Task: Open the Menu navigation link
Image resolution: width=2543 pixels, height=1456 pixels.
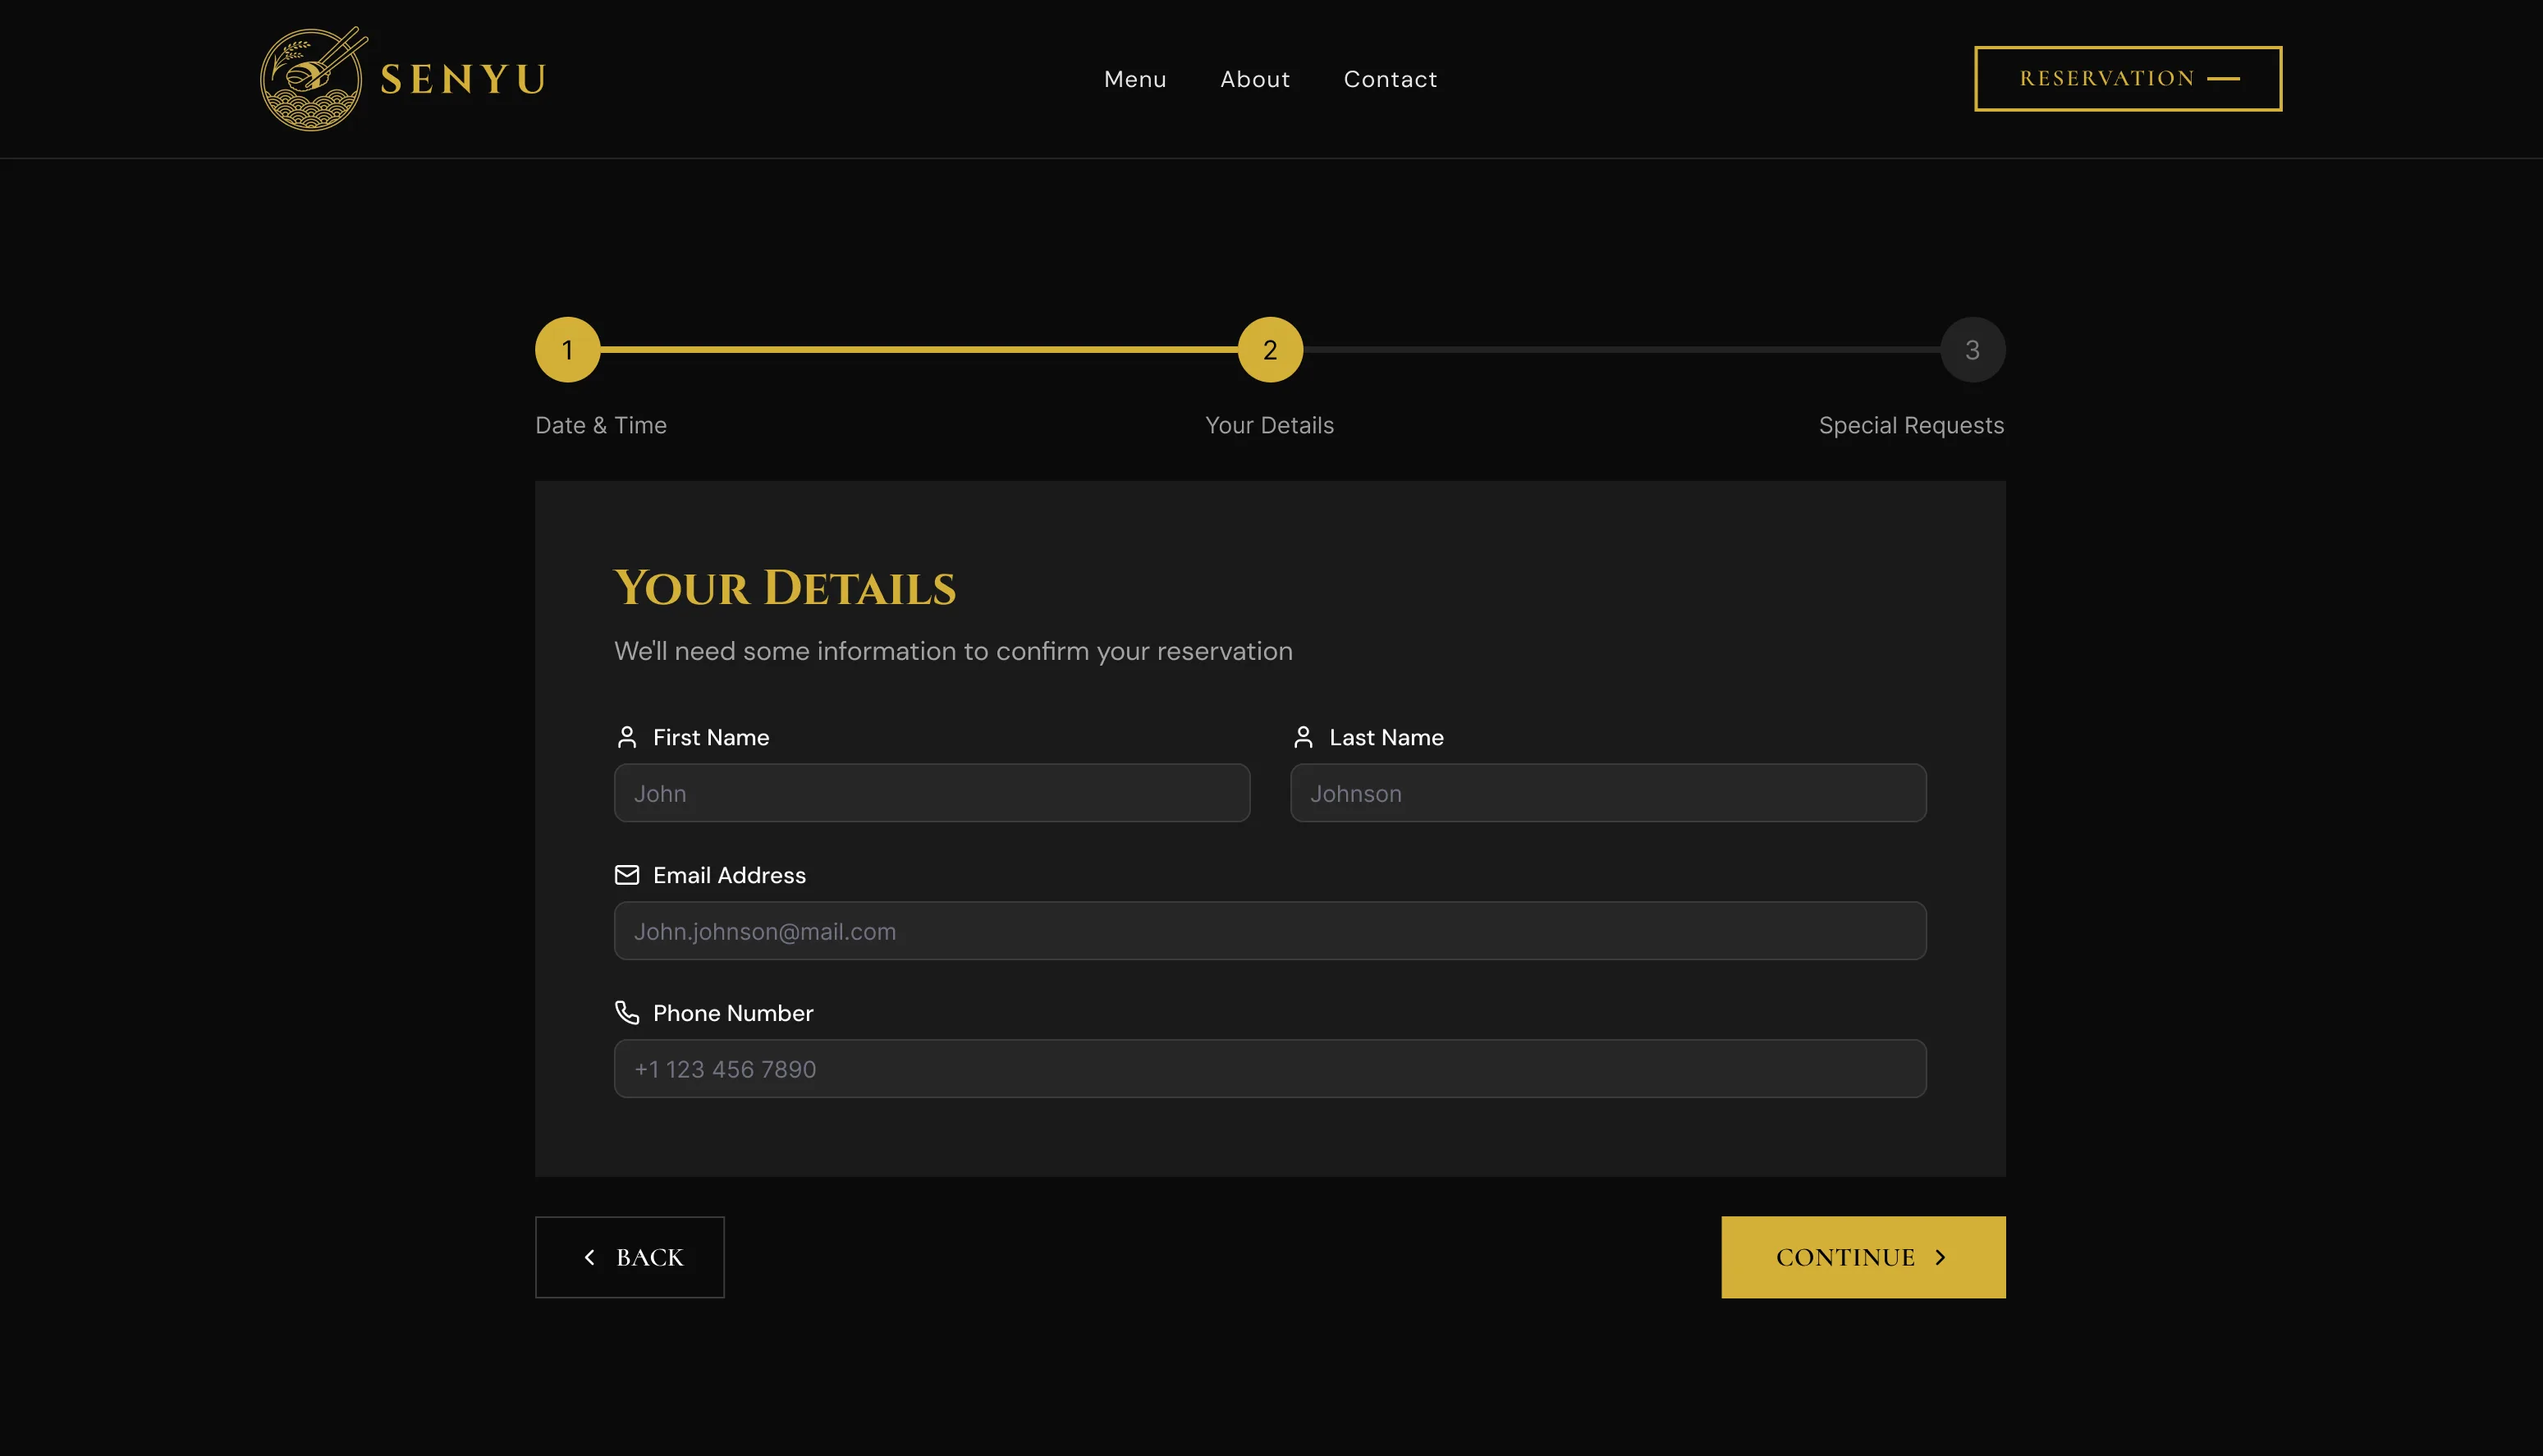Action: click(1135, 79)
